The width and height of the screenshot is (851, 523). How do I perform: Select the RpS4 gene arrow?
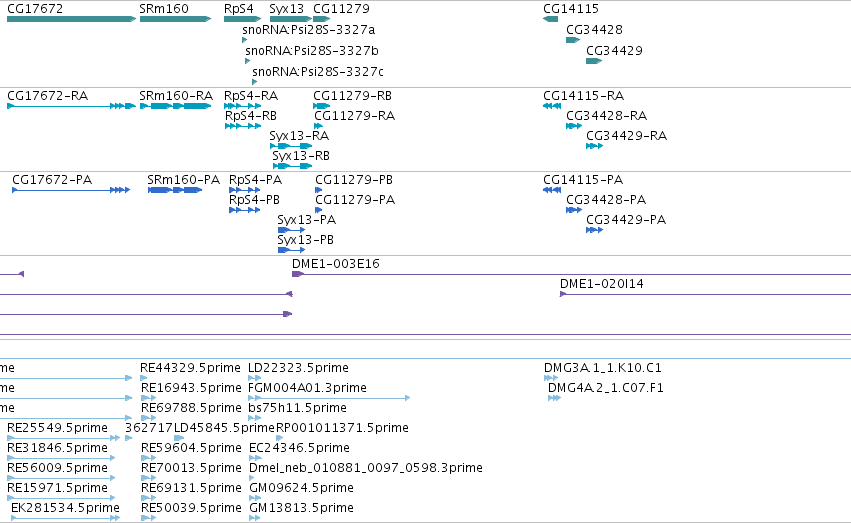[243, 19]
